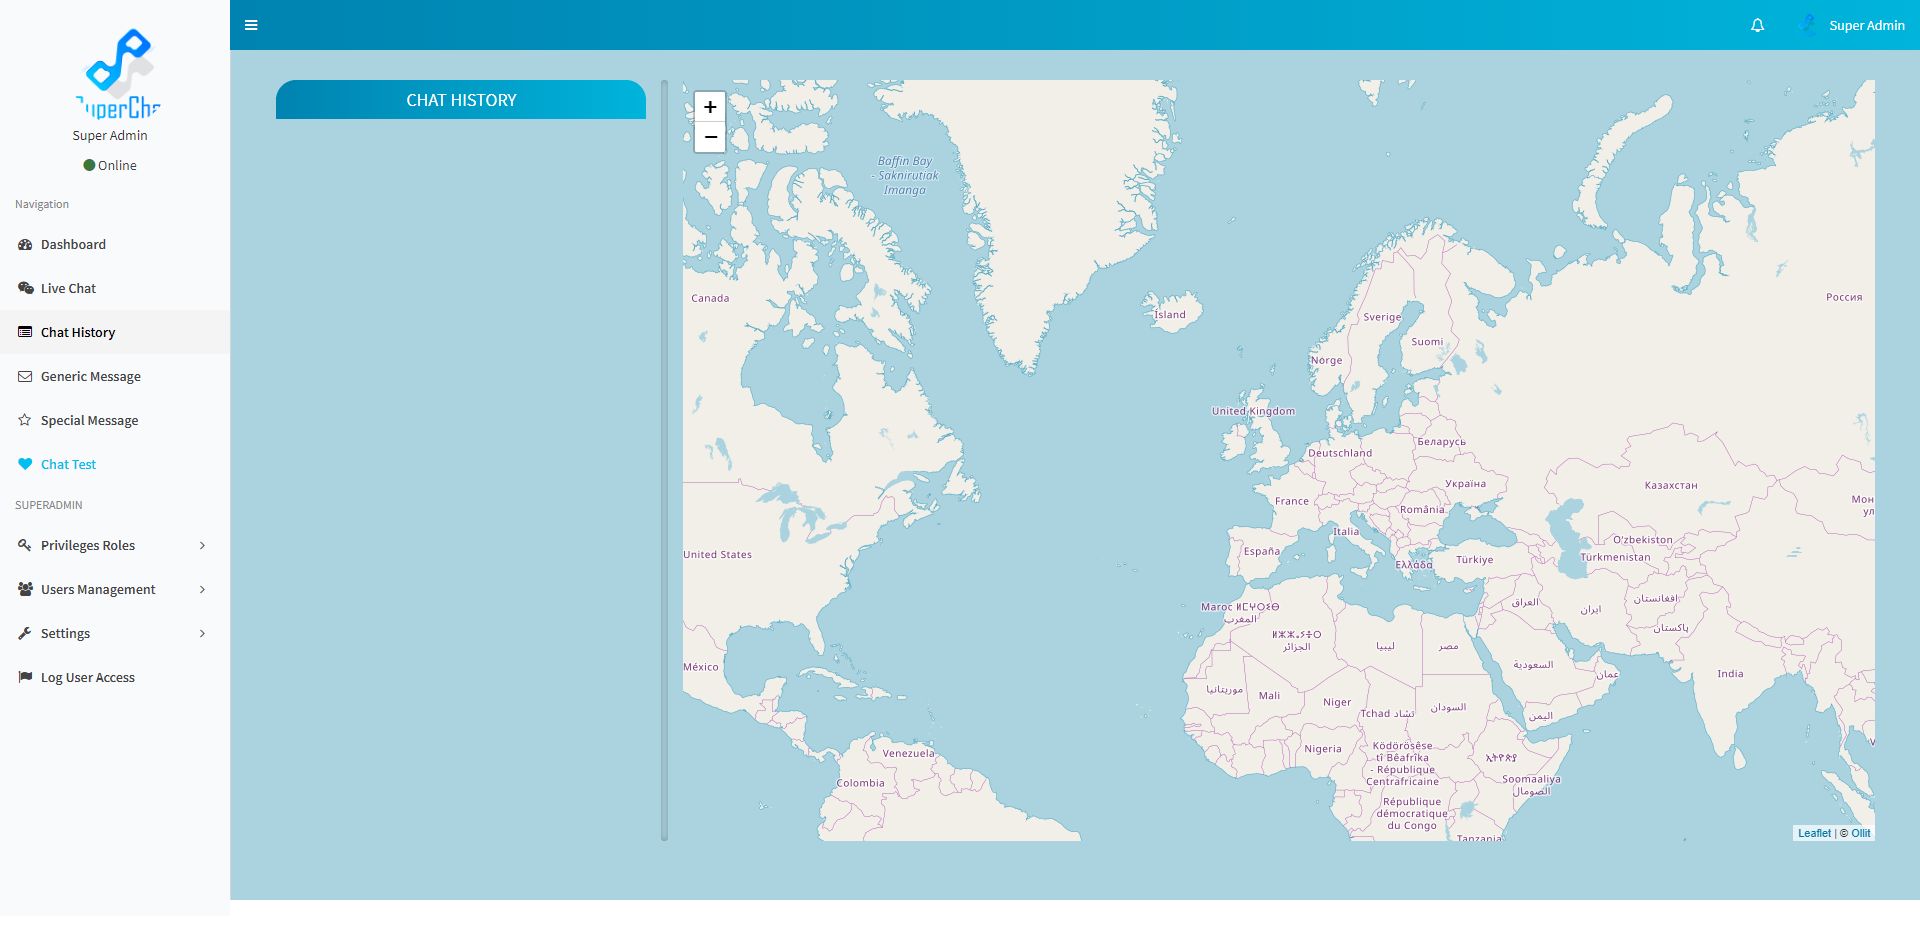Click the Generic Message envelope icon

coord(25,377)
